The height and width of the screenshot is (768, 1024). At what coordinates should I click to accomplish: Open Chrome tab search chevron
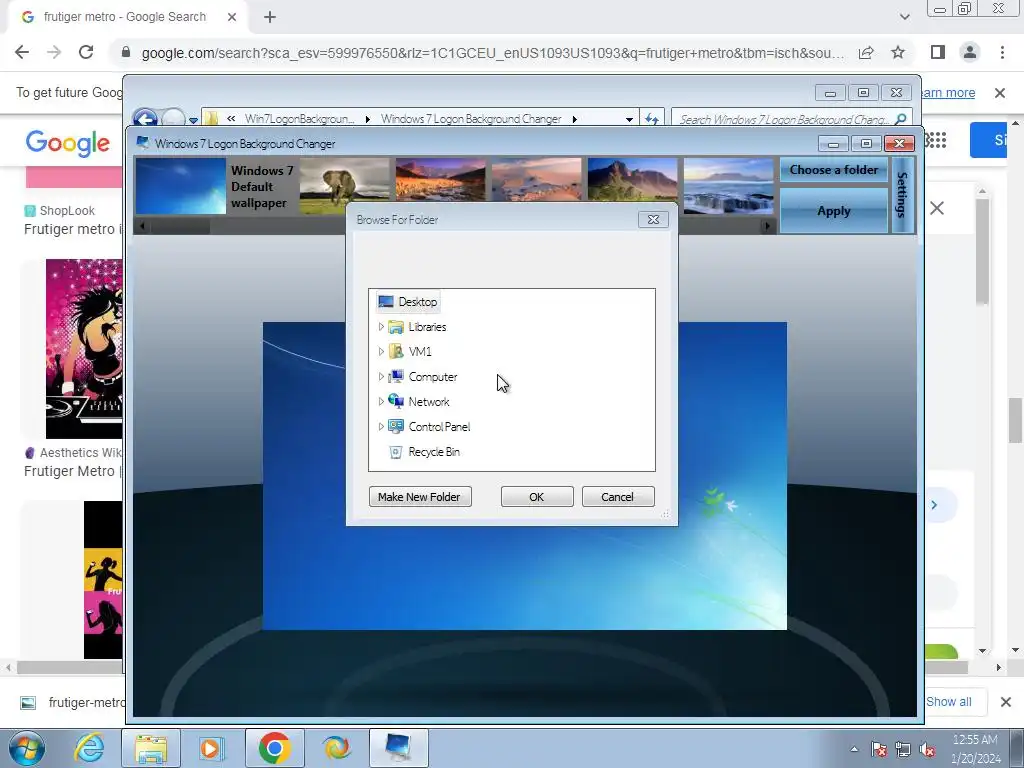tap(904, 17)
